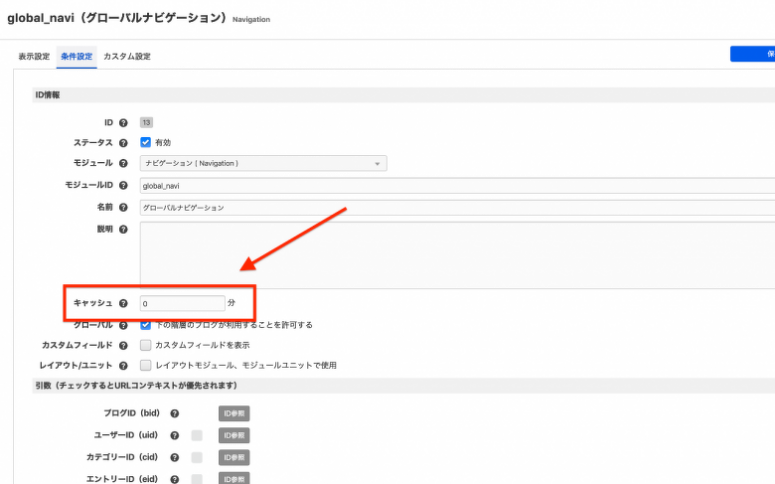Image resolution: width=775 pixels, height=484 pixels.
Task: Click help icon beside グローバル label
Action: point(124,325)
